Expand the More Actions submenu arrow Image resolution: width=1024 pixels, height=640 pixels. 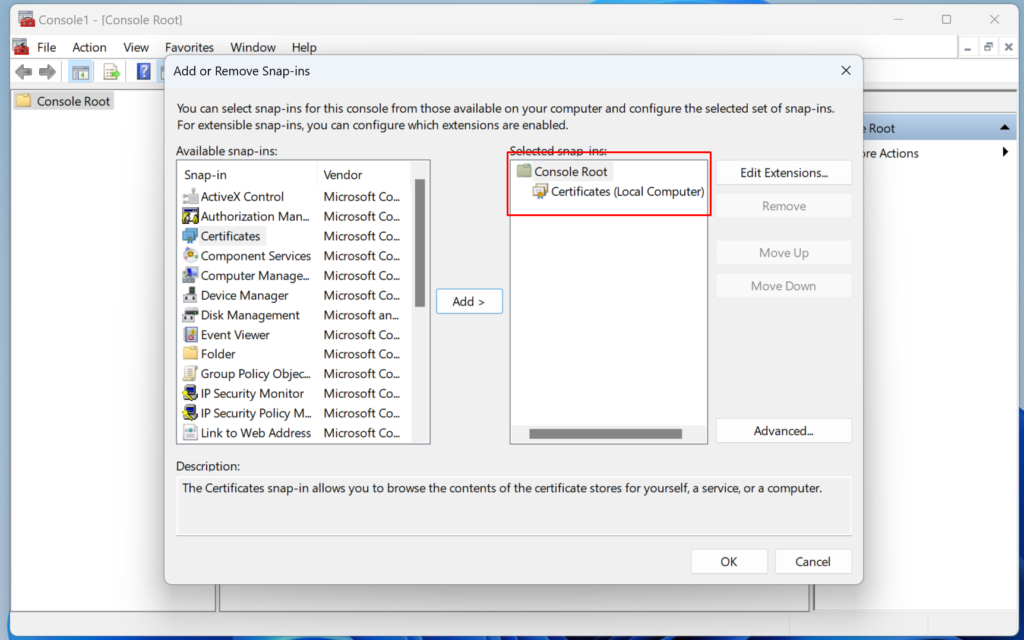(x=1005, y=153)
